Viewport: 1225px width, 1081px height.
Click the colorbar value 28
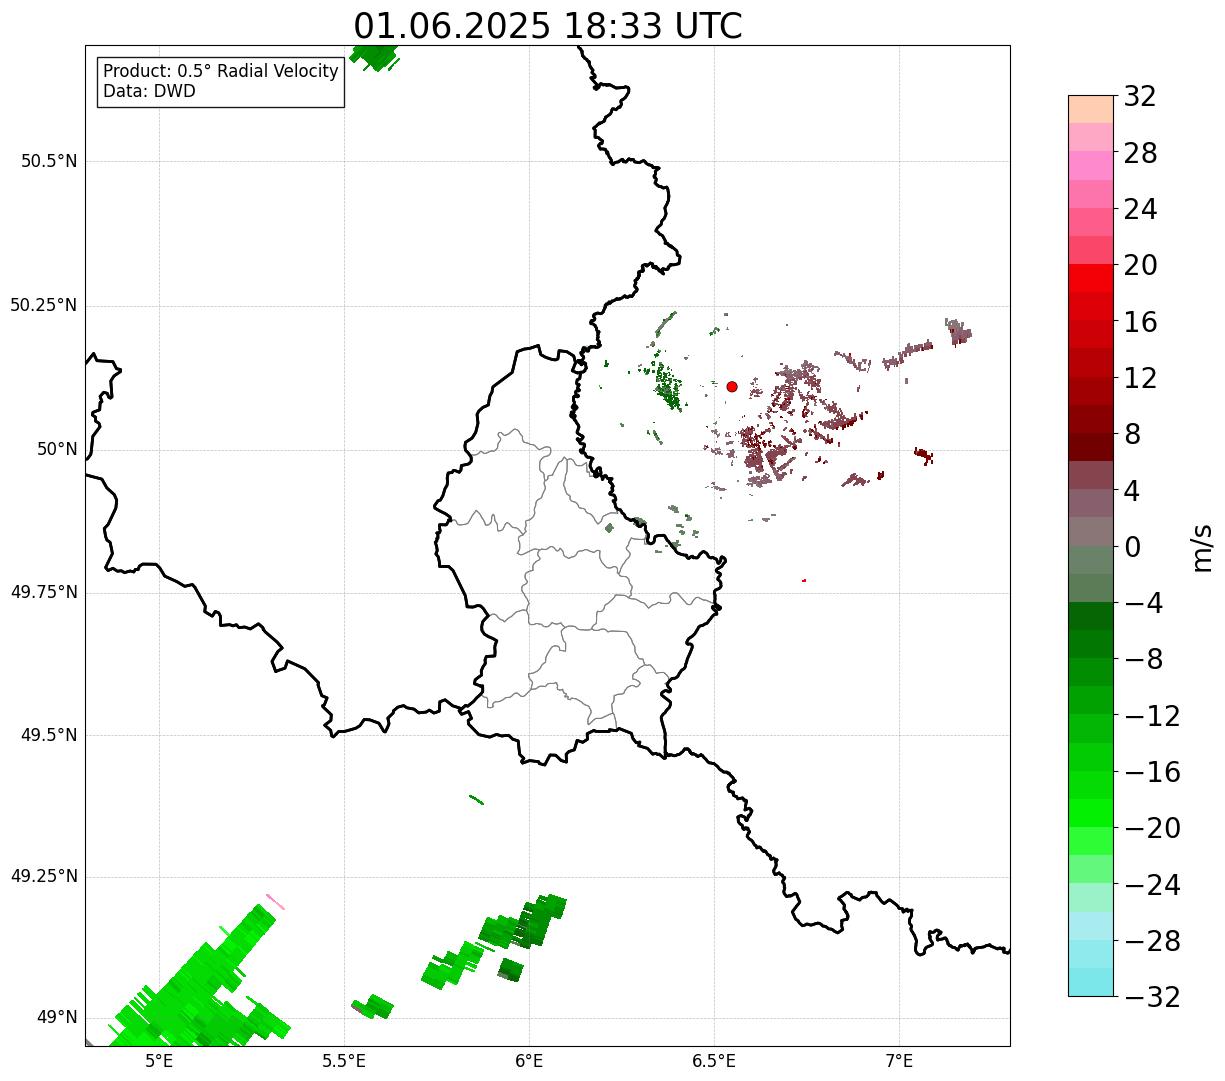1140,153
